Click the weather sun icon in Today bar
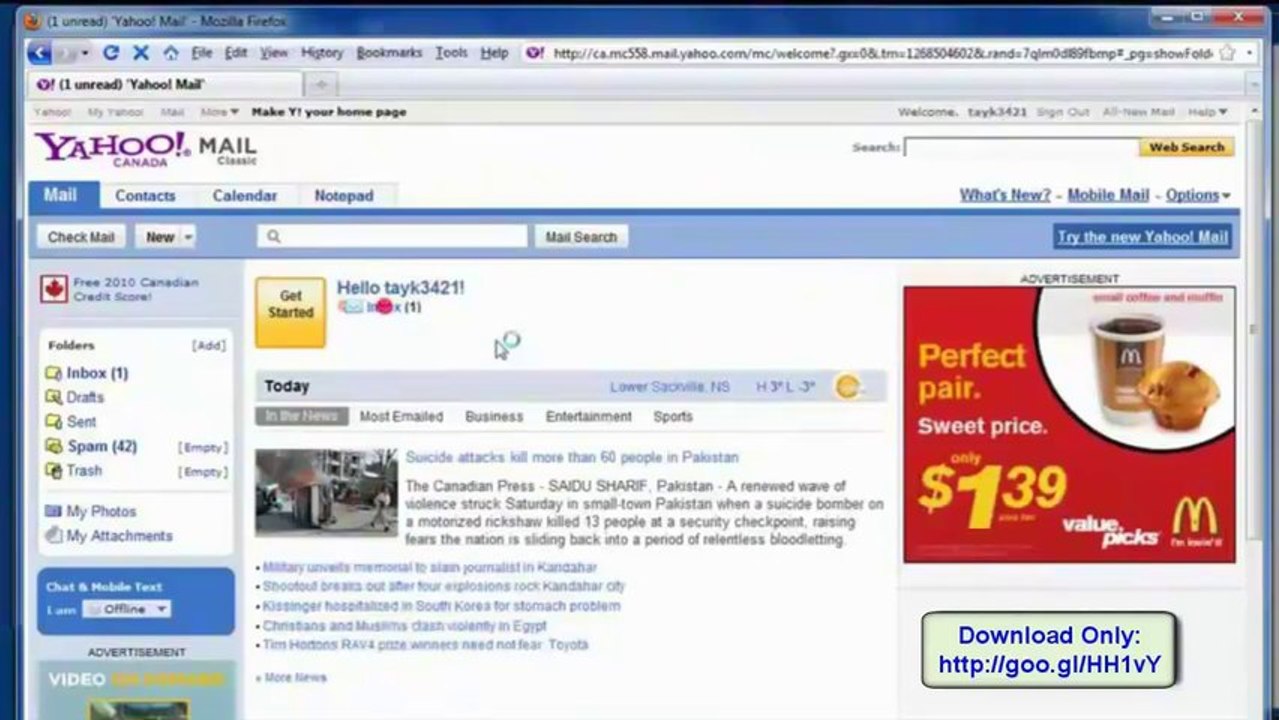The width and height of the screenshot is (1279, 720). click(x=848, y=386)
